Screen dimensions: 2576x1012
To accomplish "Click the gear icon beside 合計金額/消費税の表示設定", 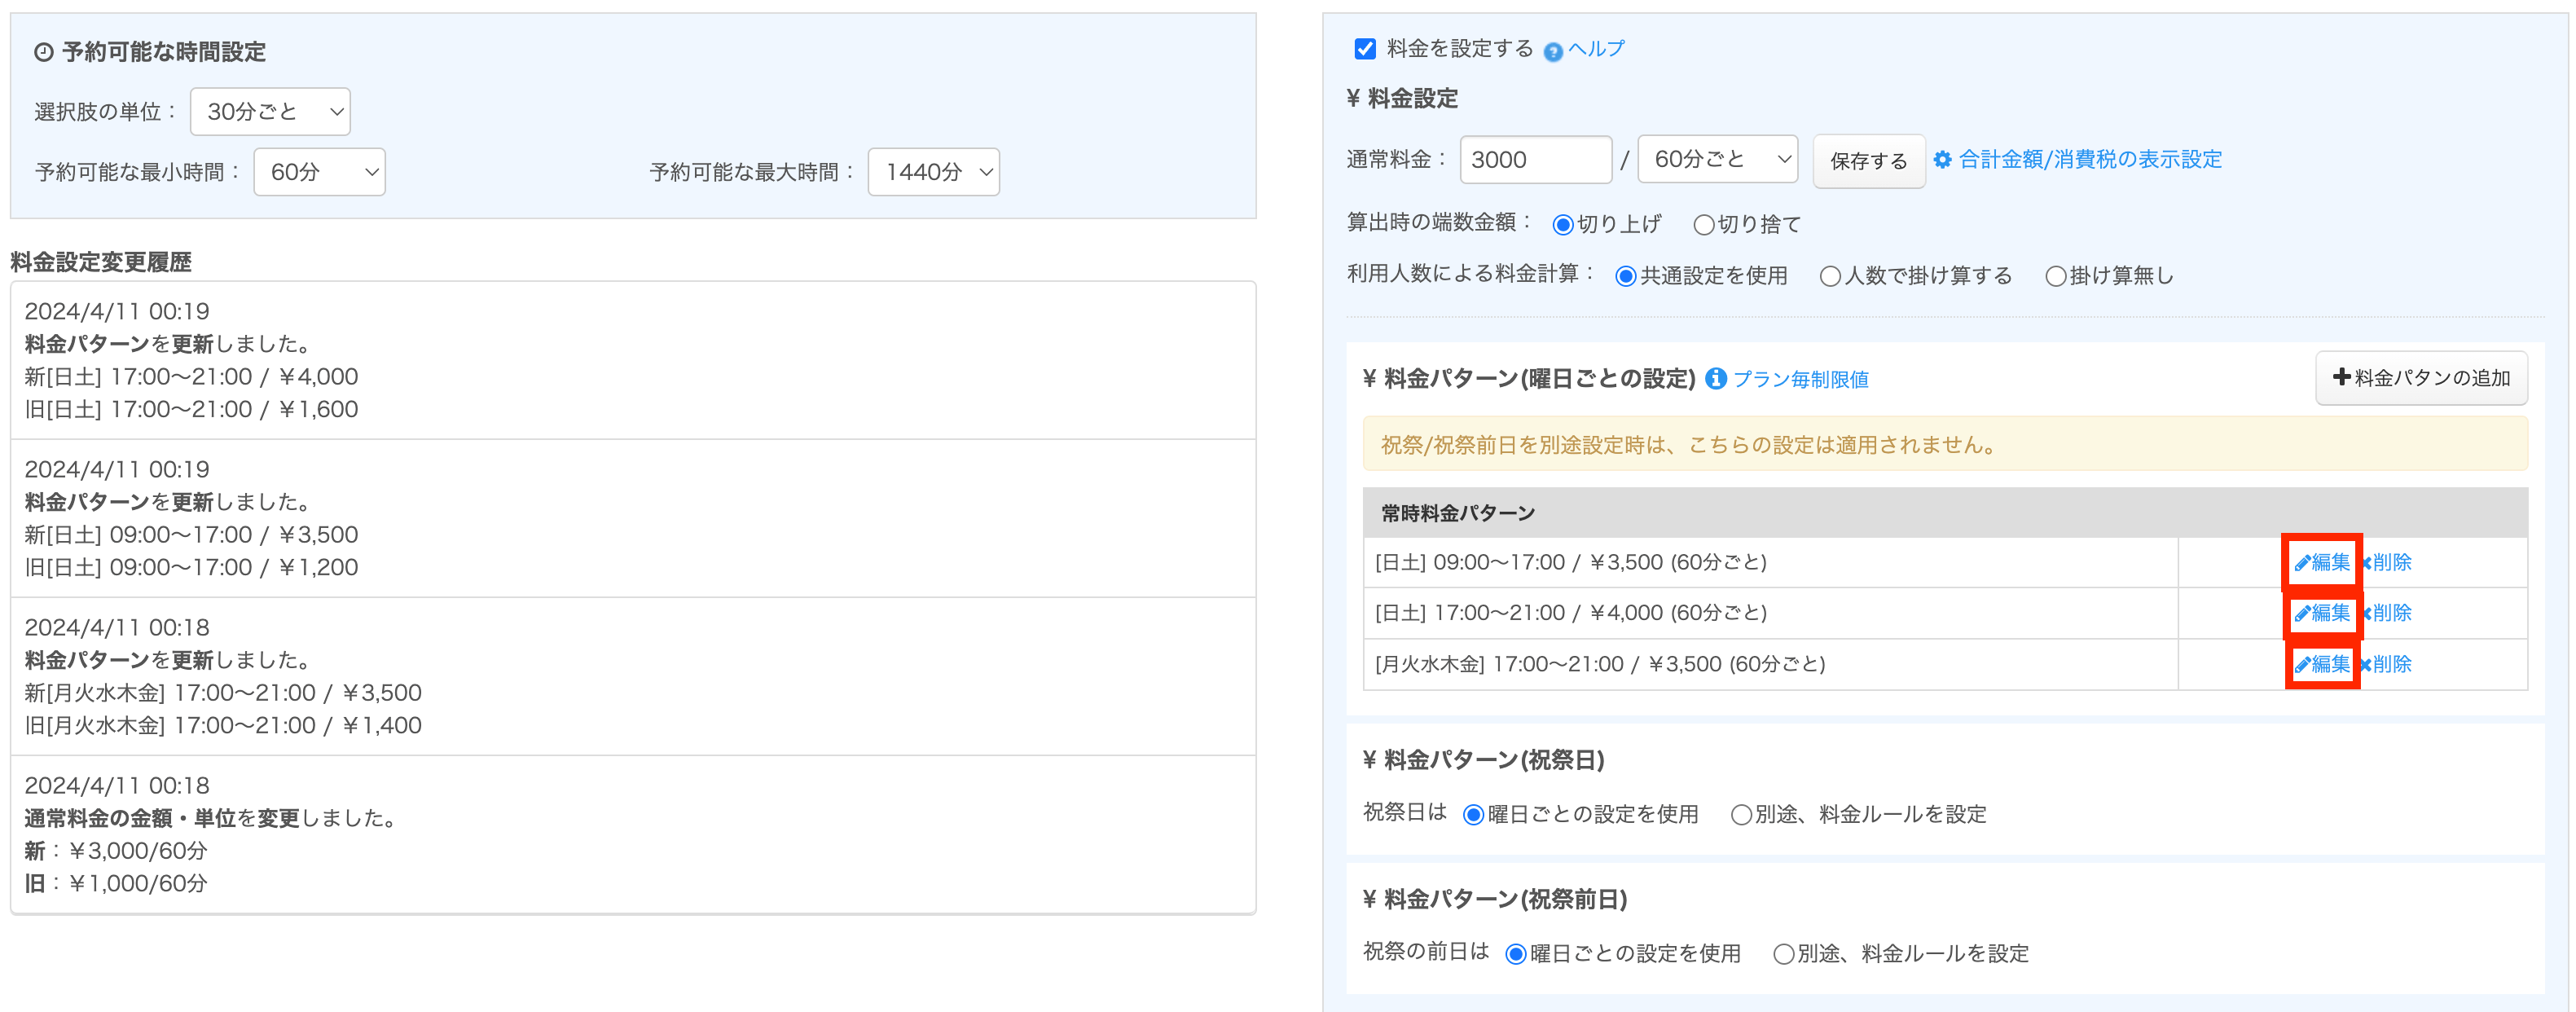I will (x=1942, y=160).
